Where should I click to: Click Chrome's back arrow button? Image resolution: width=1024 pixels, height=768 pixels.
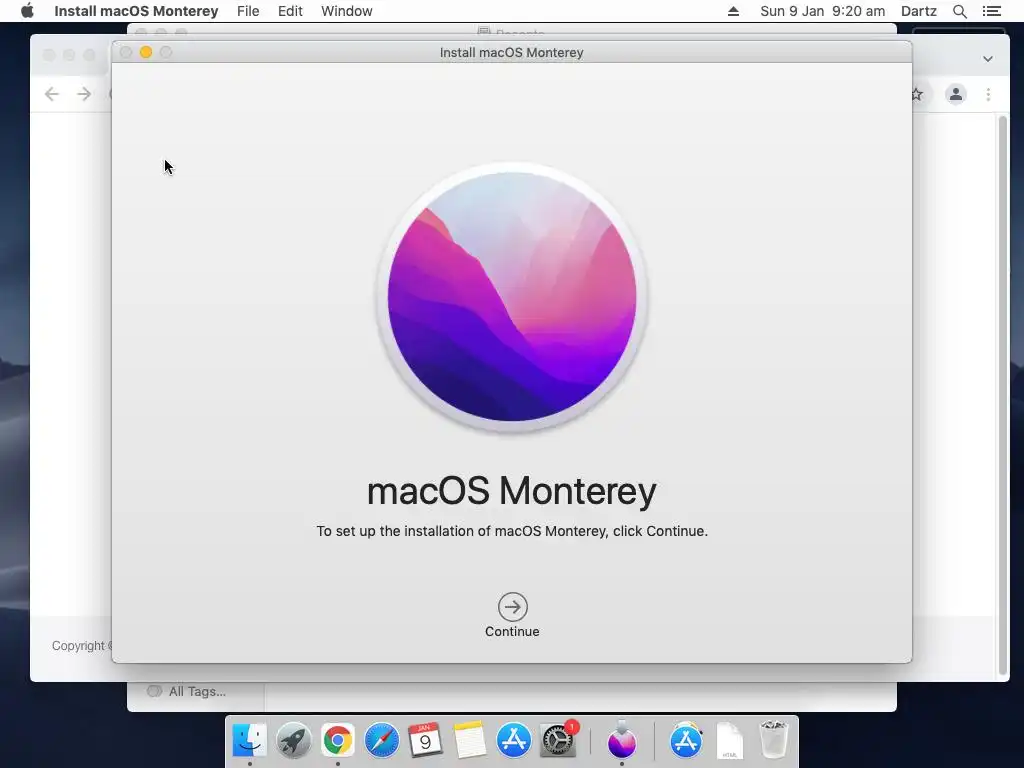pyautogui.click(x=52, y=94)
